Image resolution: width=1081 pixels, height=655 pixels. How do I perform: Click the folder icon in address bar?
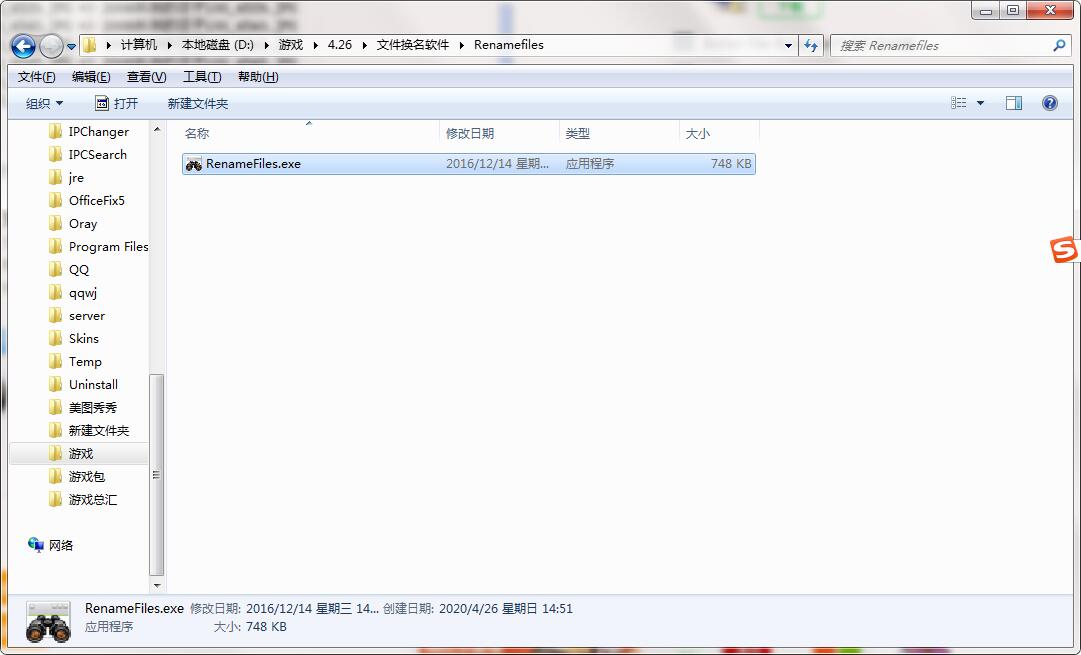click(90, 46)
